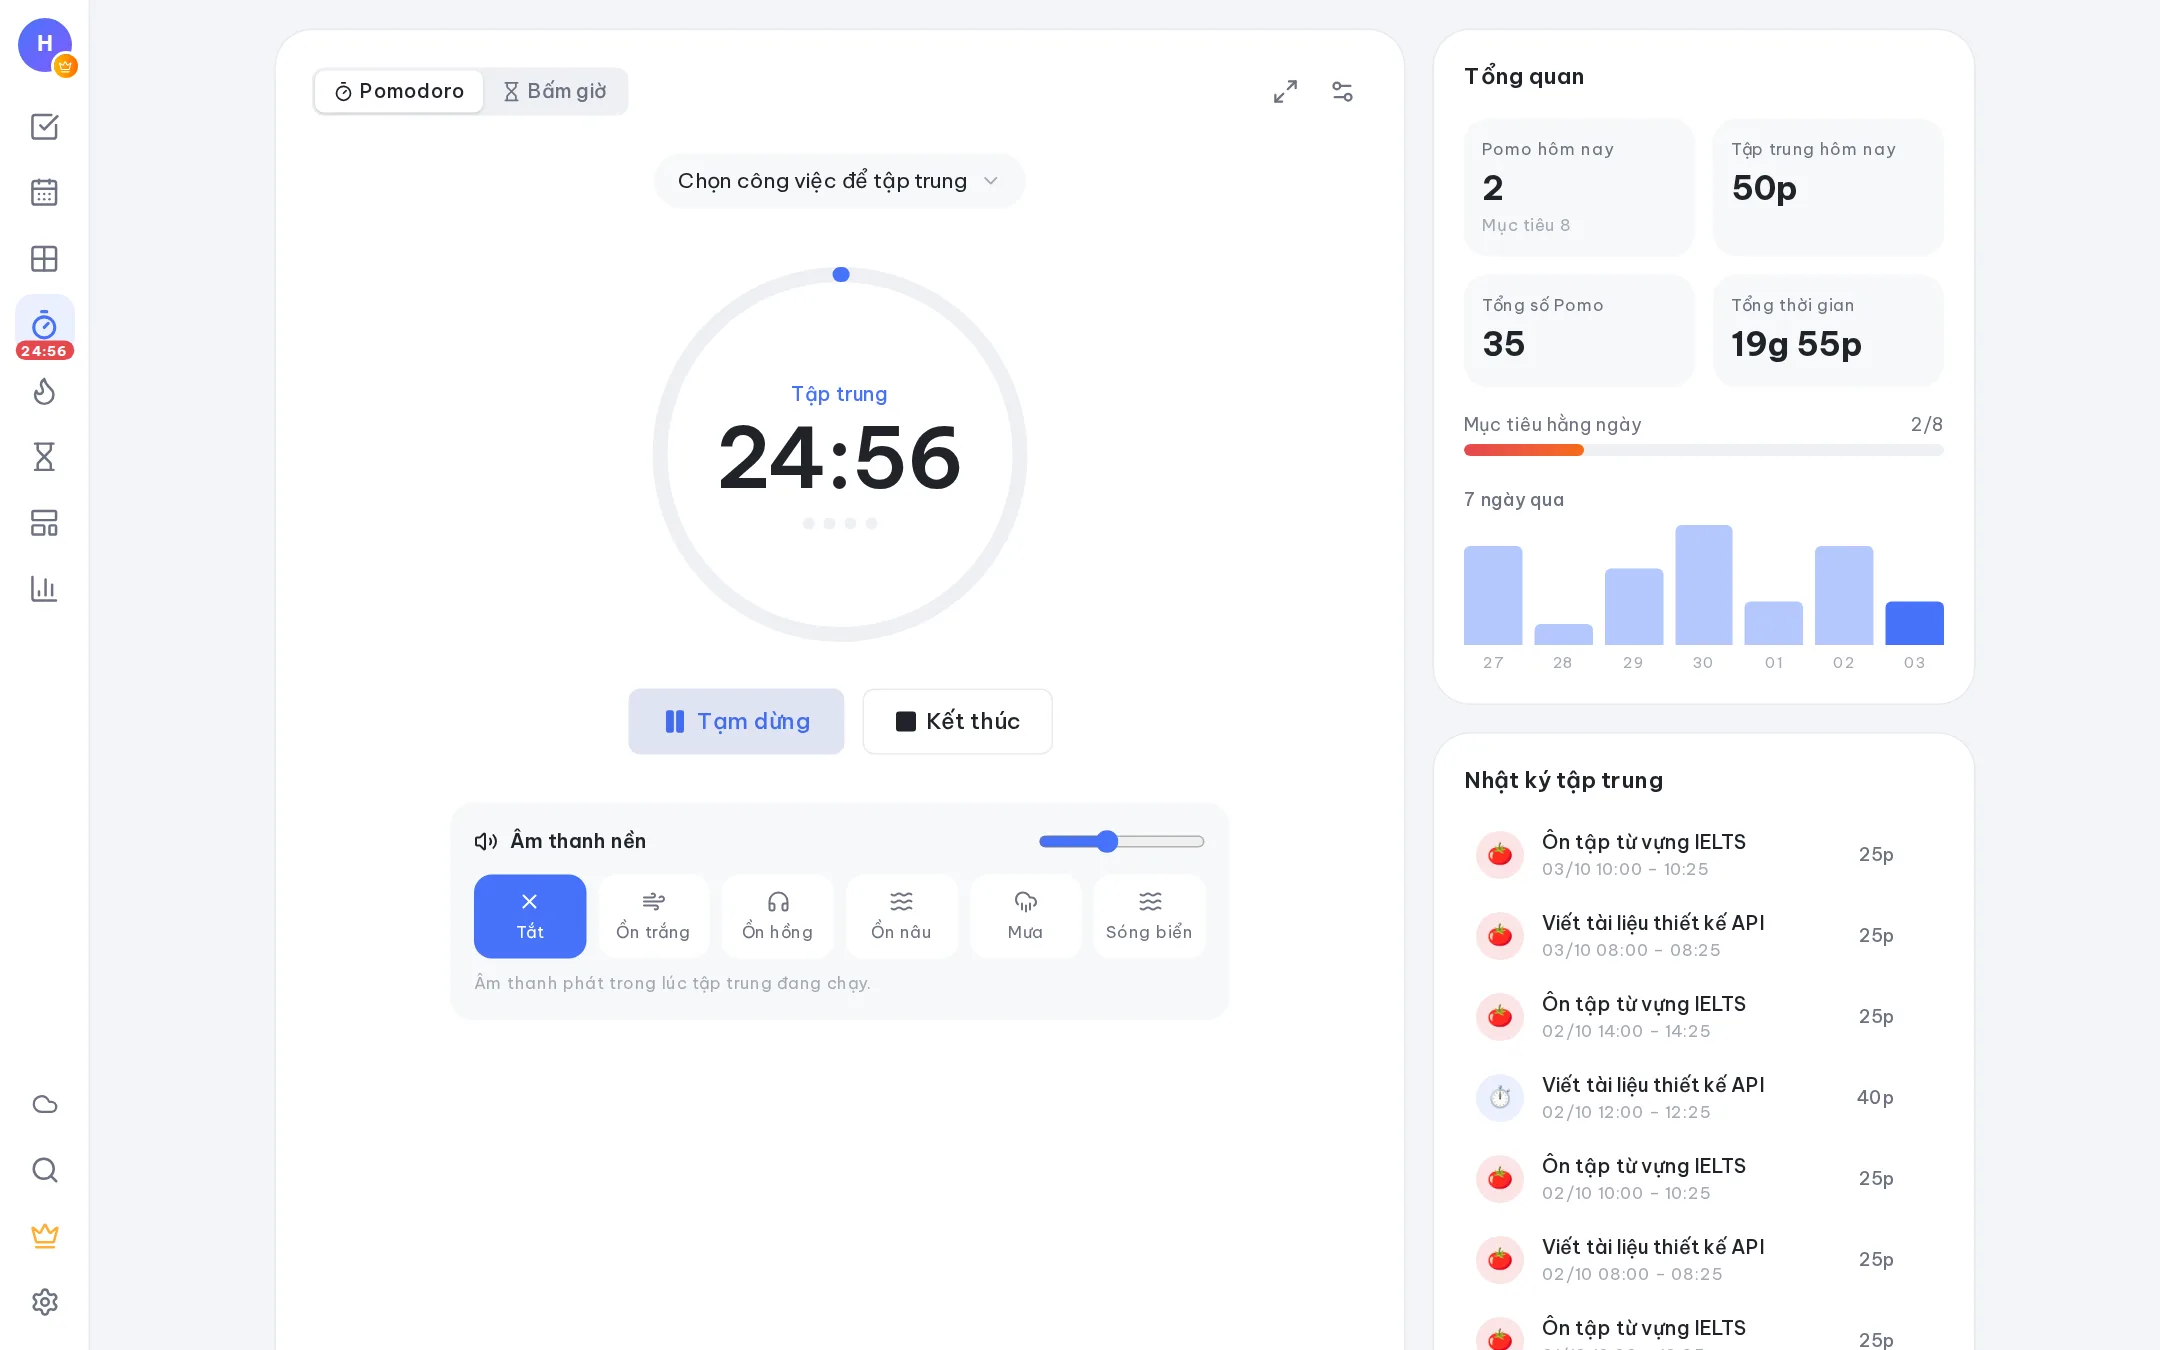This screenshot has width=2160, height=1350.
Task: Select the Ồn nâu background sound
Action: click(x=901, y=916)
